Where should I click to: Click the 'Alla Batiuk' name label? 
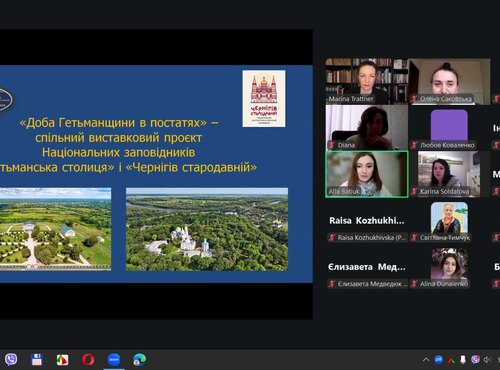point(344,191)
